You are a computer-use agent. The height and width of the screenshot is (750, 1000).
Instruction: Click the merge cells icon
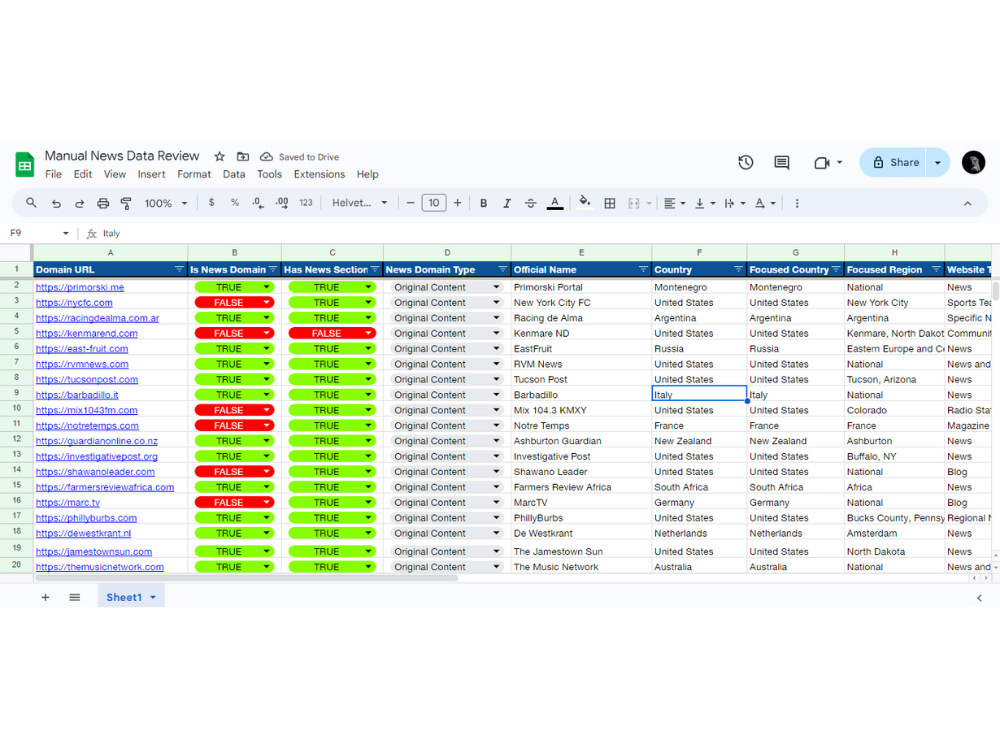tap(633, 203)
